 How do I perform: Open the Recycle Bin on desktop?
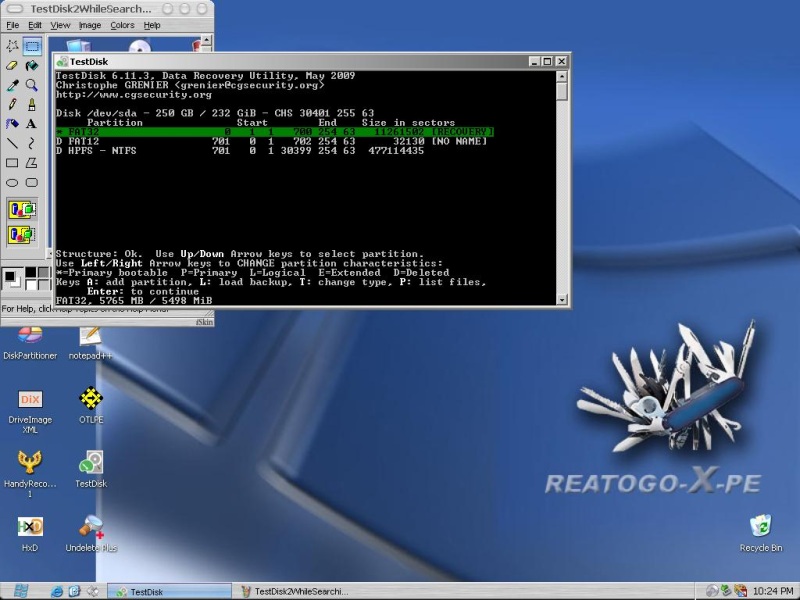[761, 533]
